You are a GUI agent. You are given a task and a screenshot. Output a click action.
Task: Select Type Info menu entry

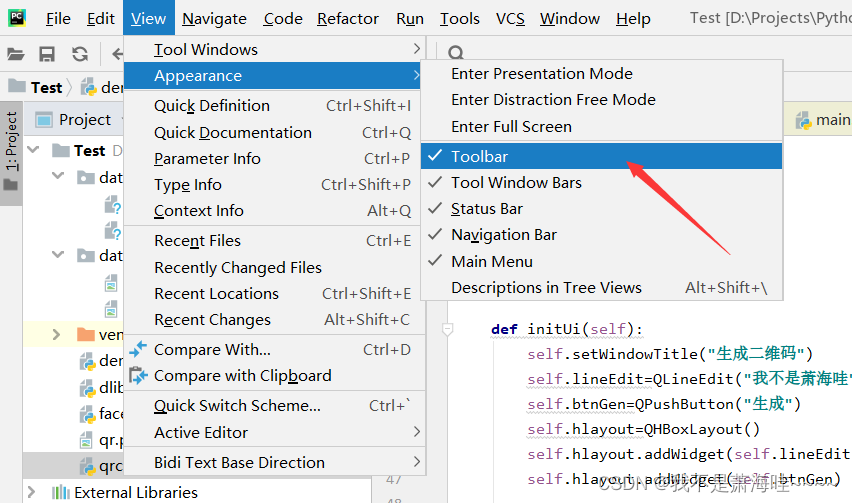pyautogui.click(x=274, y=185)
